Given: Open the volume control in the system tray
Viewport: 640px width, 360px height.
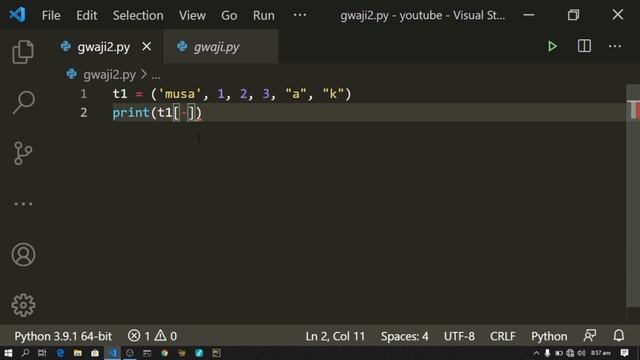Looking at the screenshot, I should (x=581, y=353).
